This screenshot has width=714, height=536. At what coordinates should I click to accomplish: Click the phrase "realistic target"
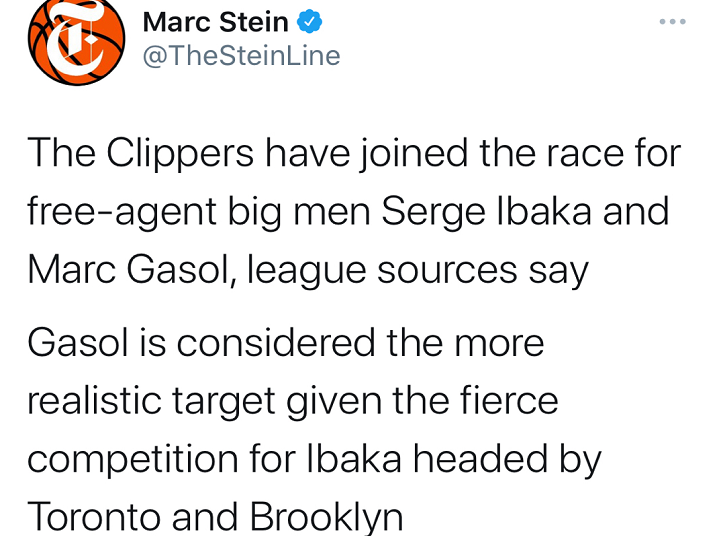151,401
